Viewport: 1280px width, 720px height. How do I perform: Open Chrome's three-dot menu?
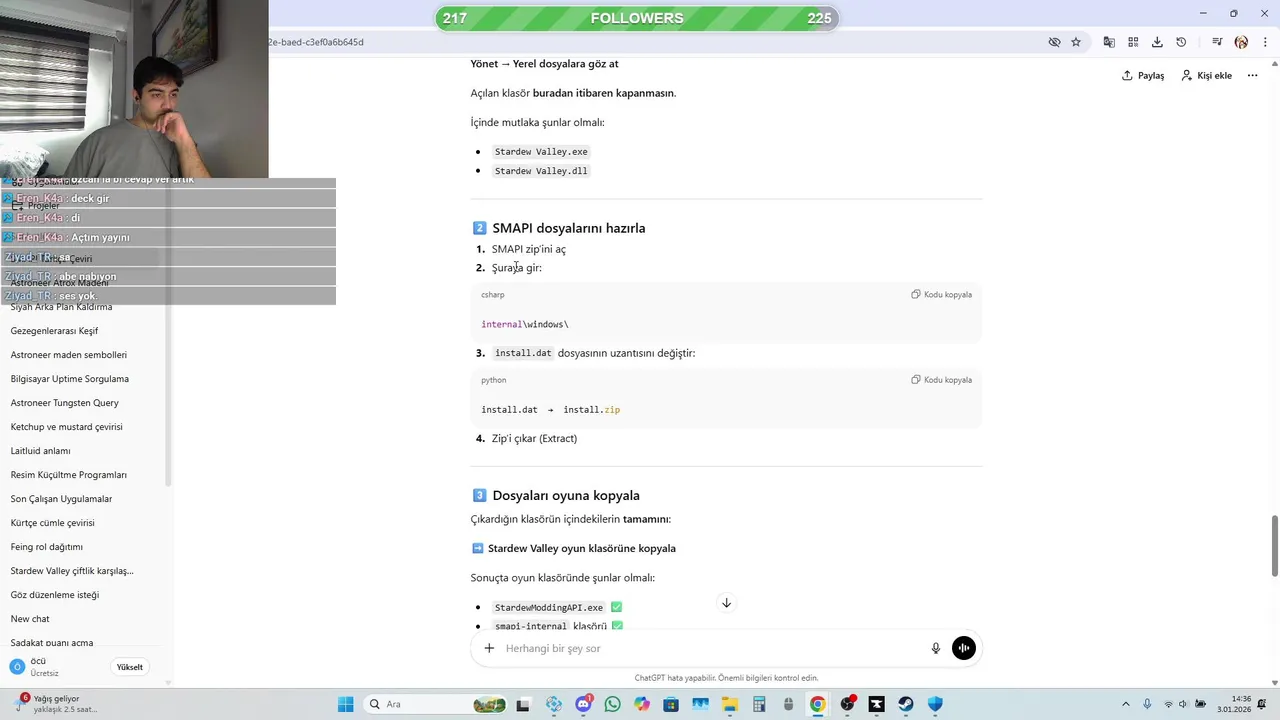click(1264, 42)
